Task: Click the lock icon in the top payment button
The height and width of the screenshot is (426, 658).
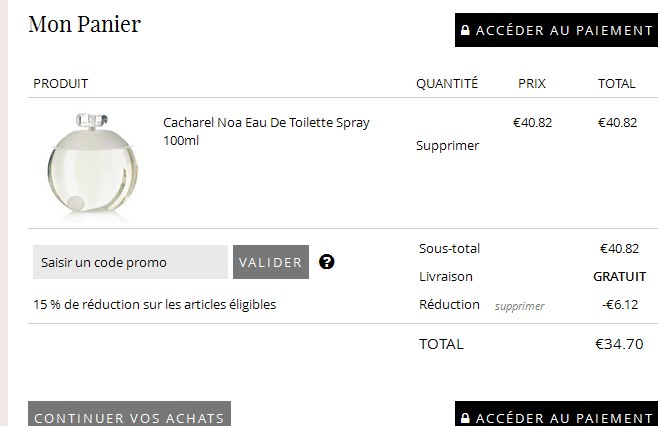Action: coord(465,31)
